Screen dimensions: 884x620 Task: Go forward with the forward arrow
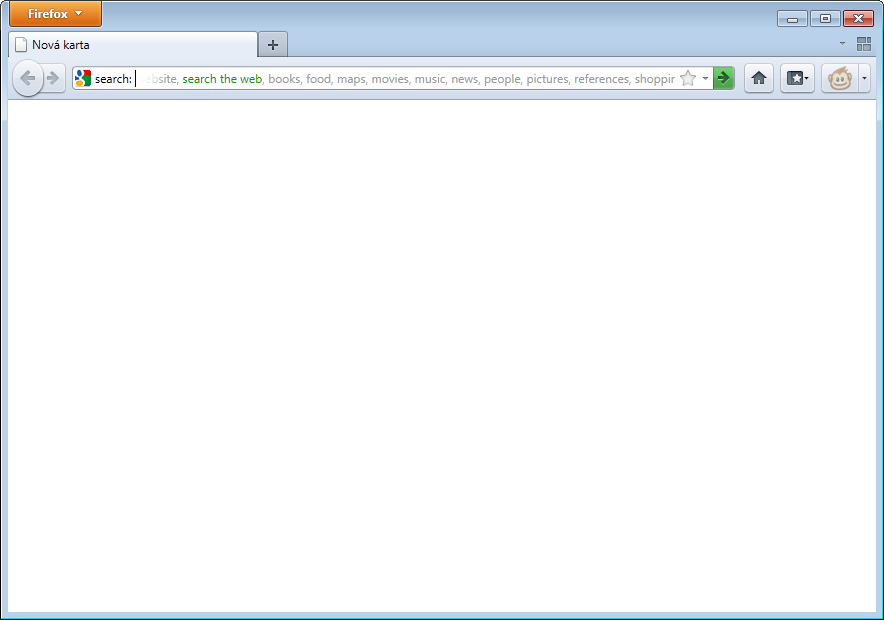(54, 78)
